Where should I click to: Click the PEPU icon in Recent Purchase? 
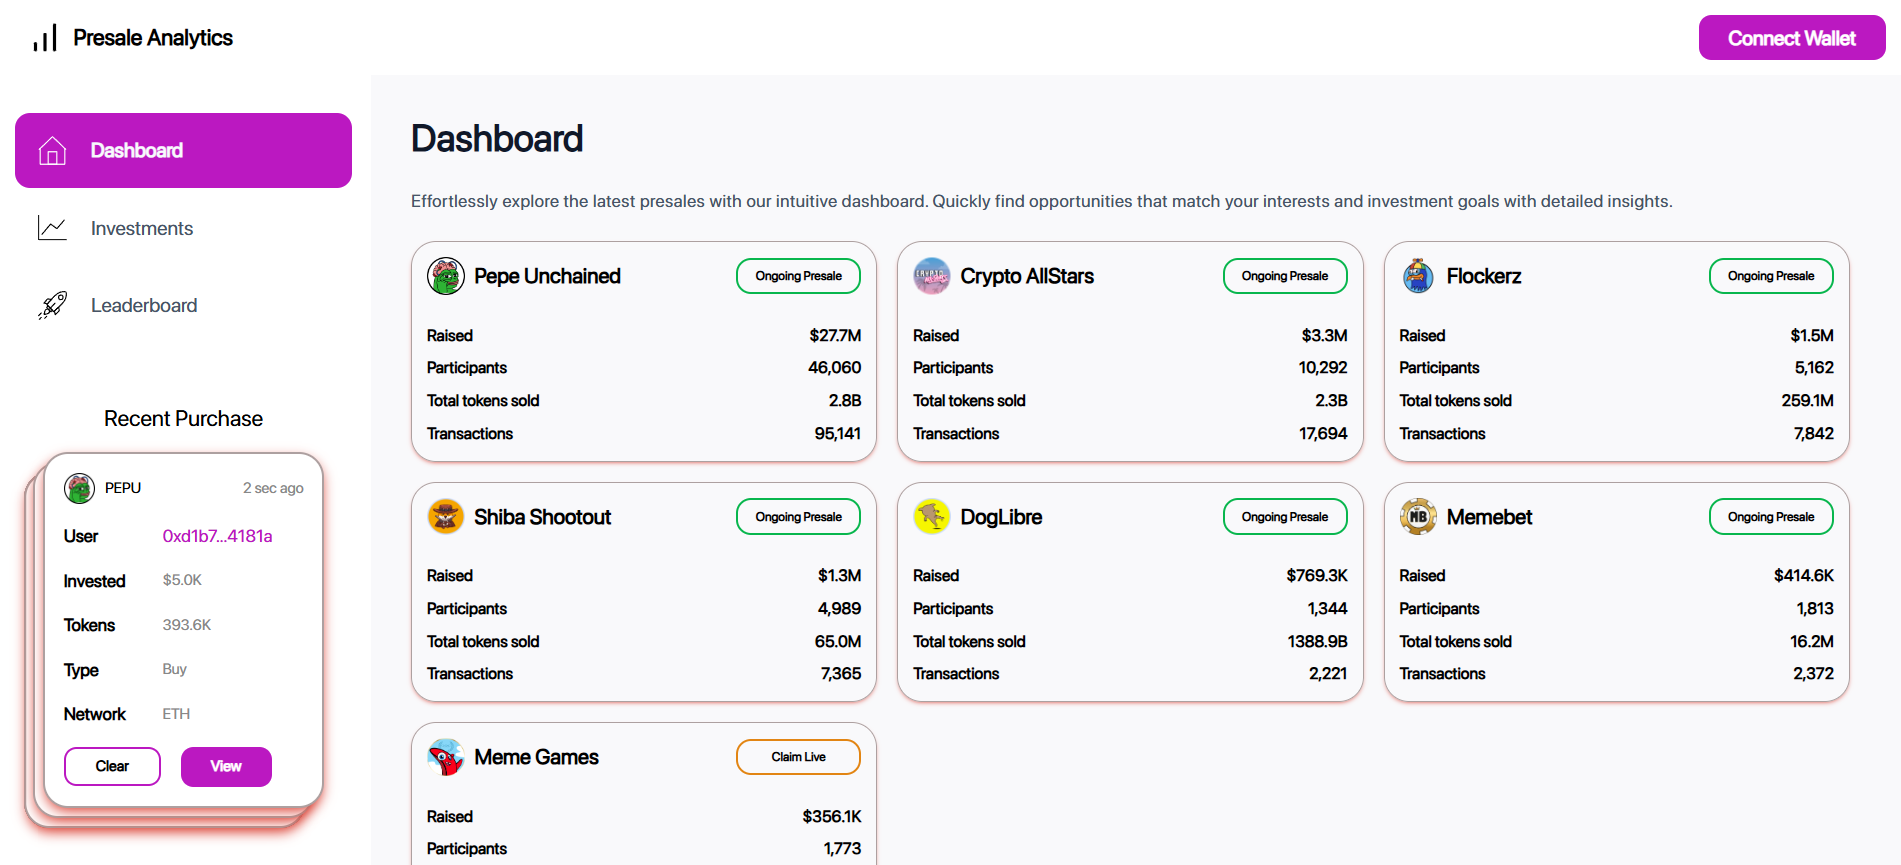[x=80, y=488]
